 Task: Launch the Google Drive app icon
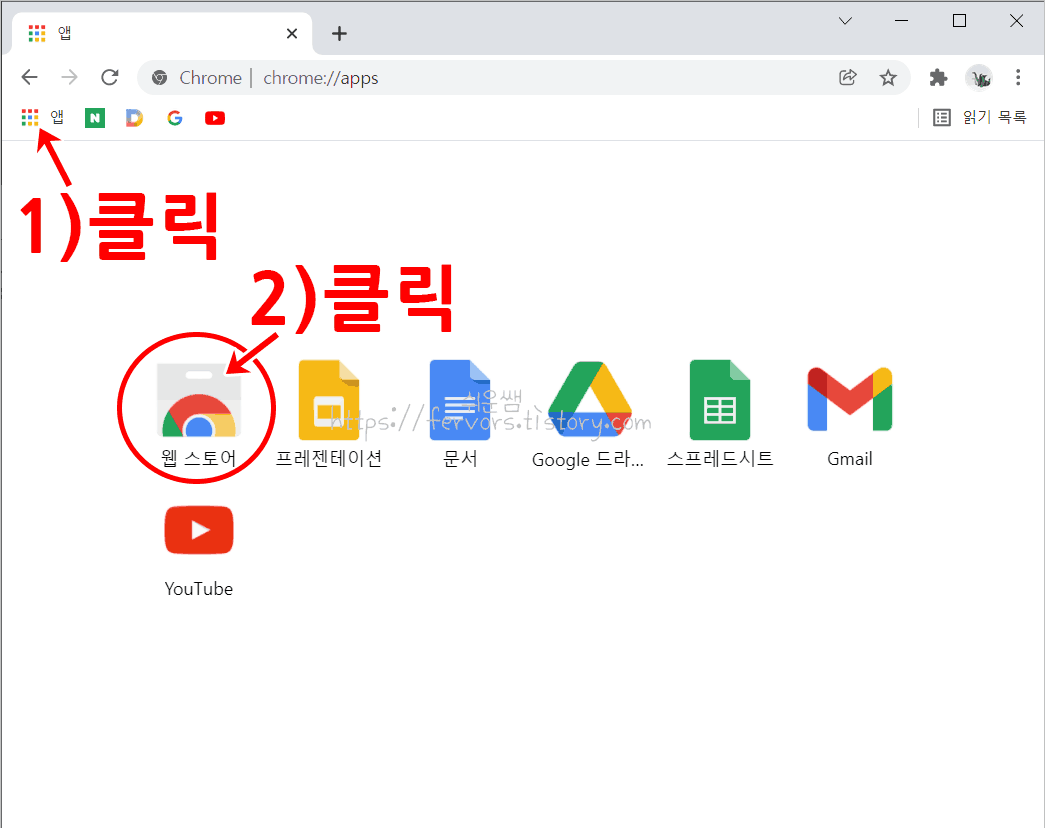point(590,399)
